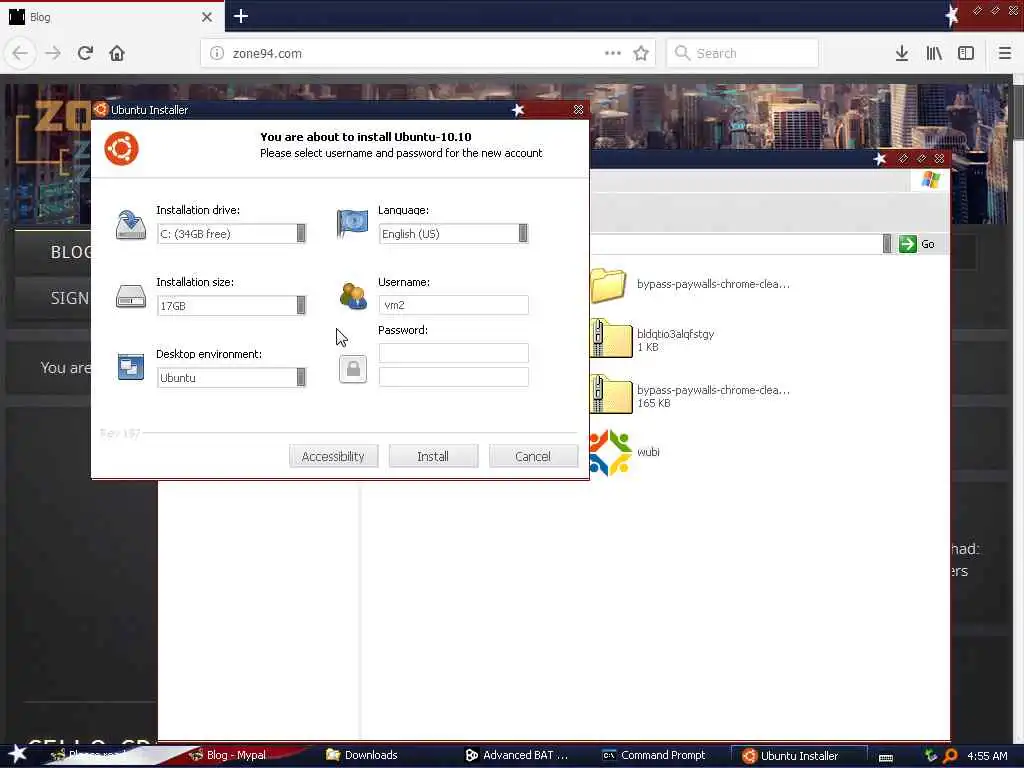The width and height of the screenshot is (1024, 768).
Task: Click the Username field containing vm2
Action: [x=453, y=305]
